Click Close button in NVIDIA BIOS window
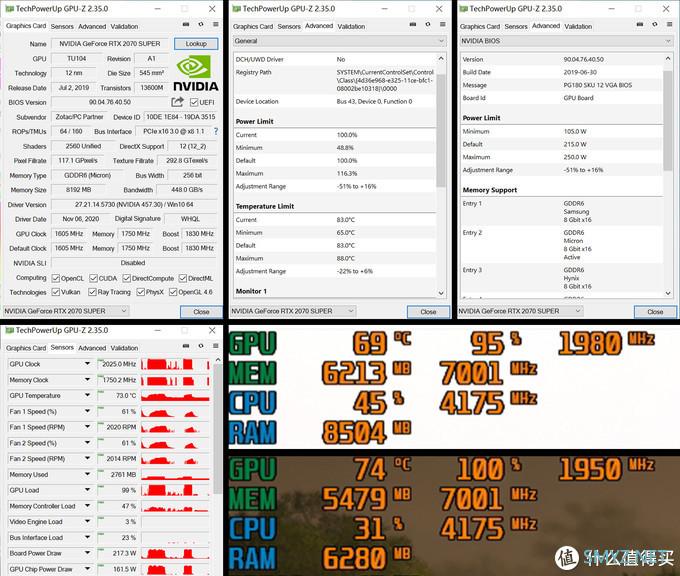This screenshot has width=680, height=576. pyautogui.click(x=655, y=311)
